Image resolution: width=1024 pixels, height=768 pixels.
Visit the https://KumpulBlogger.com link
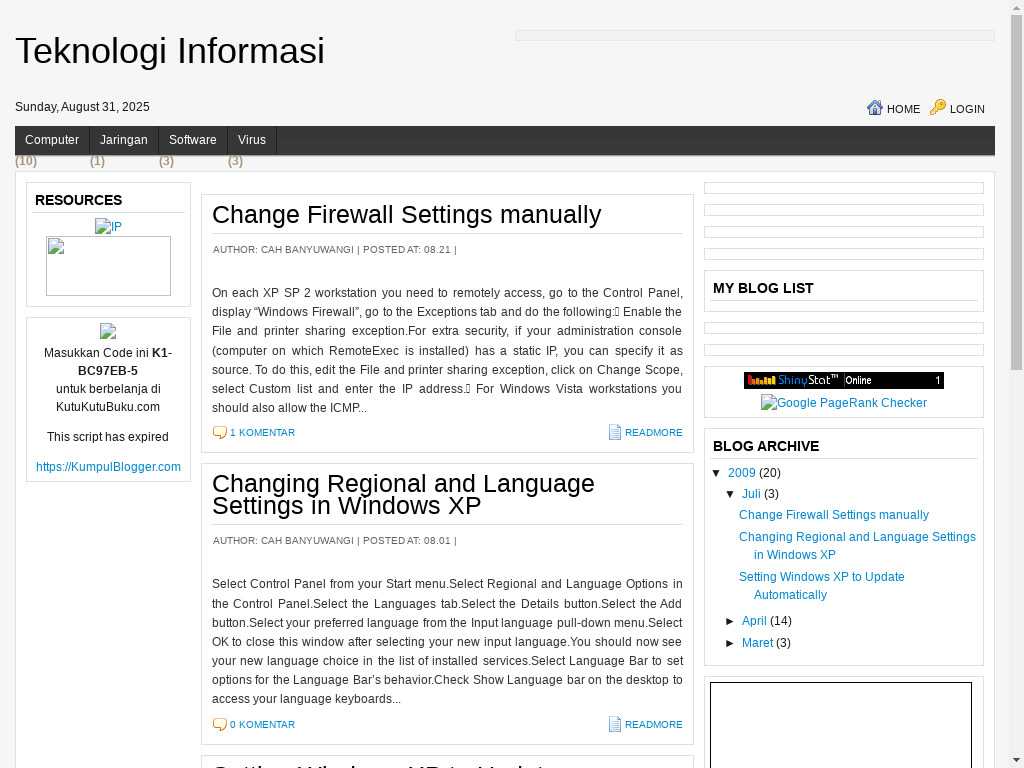[108, 467]
